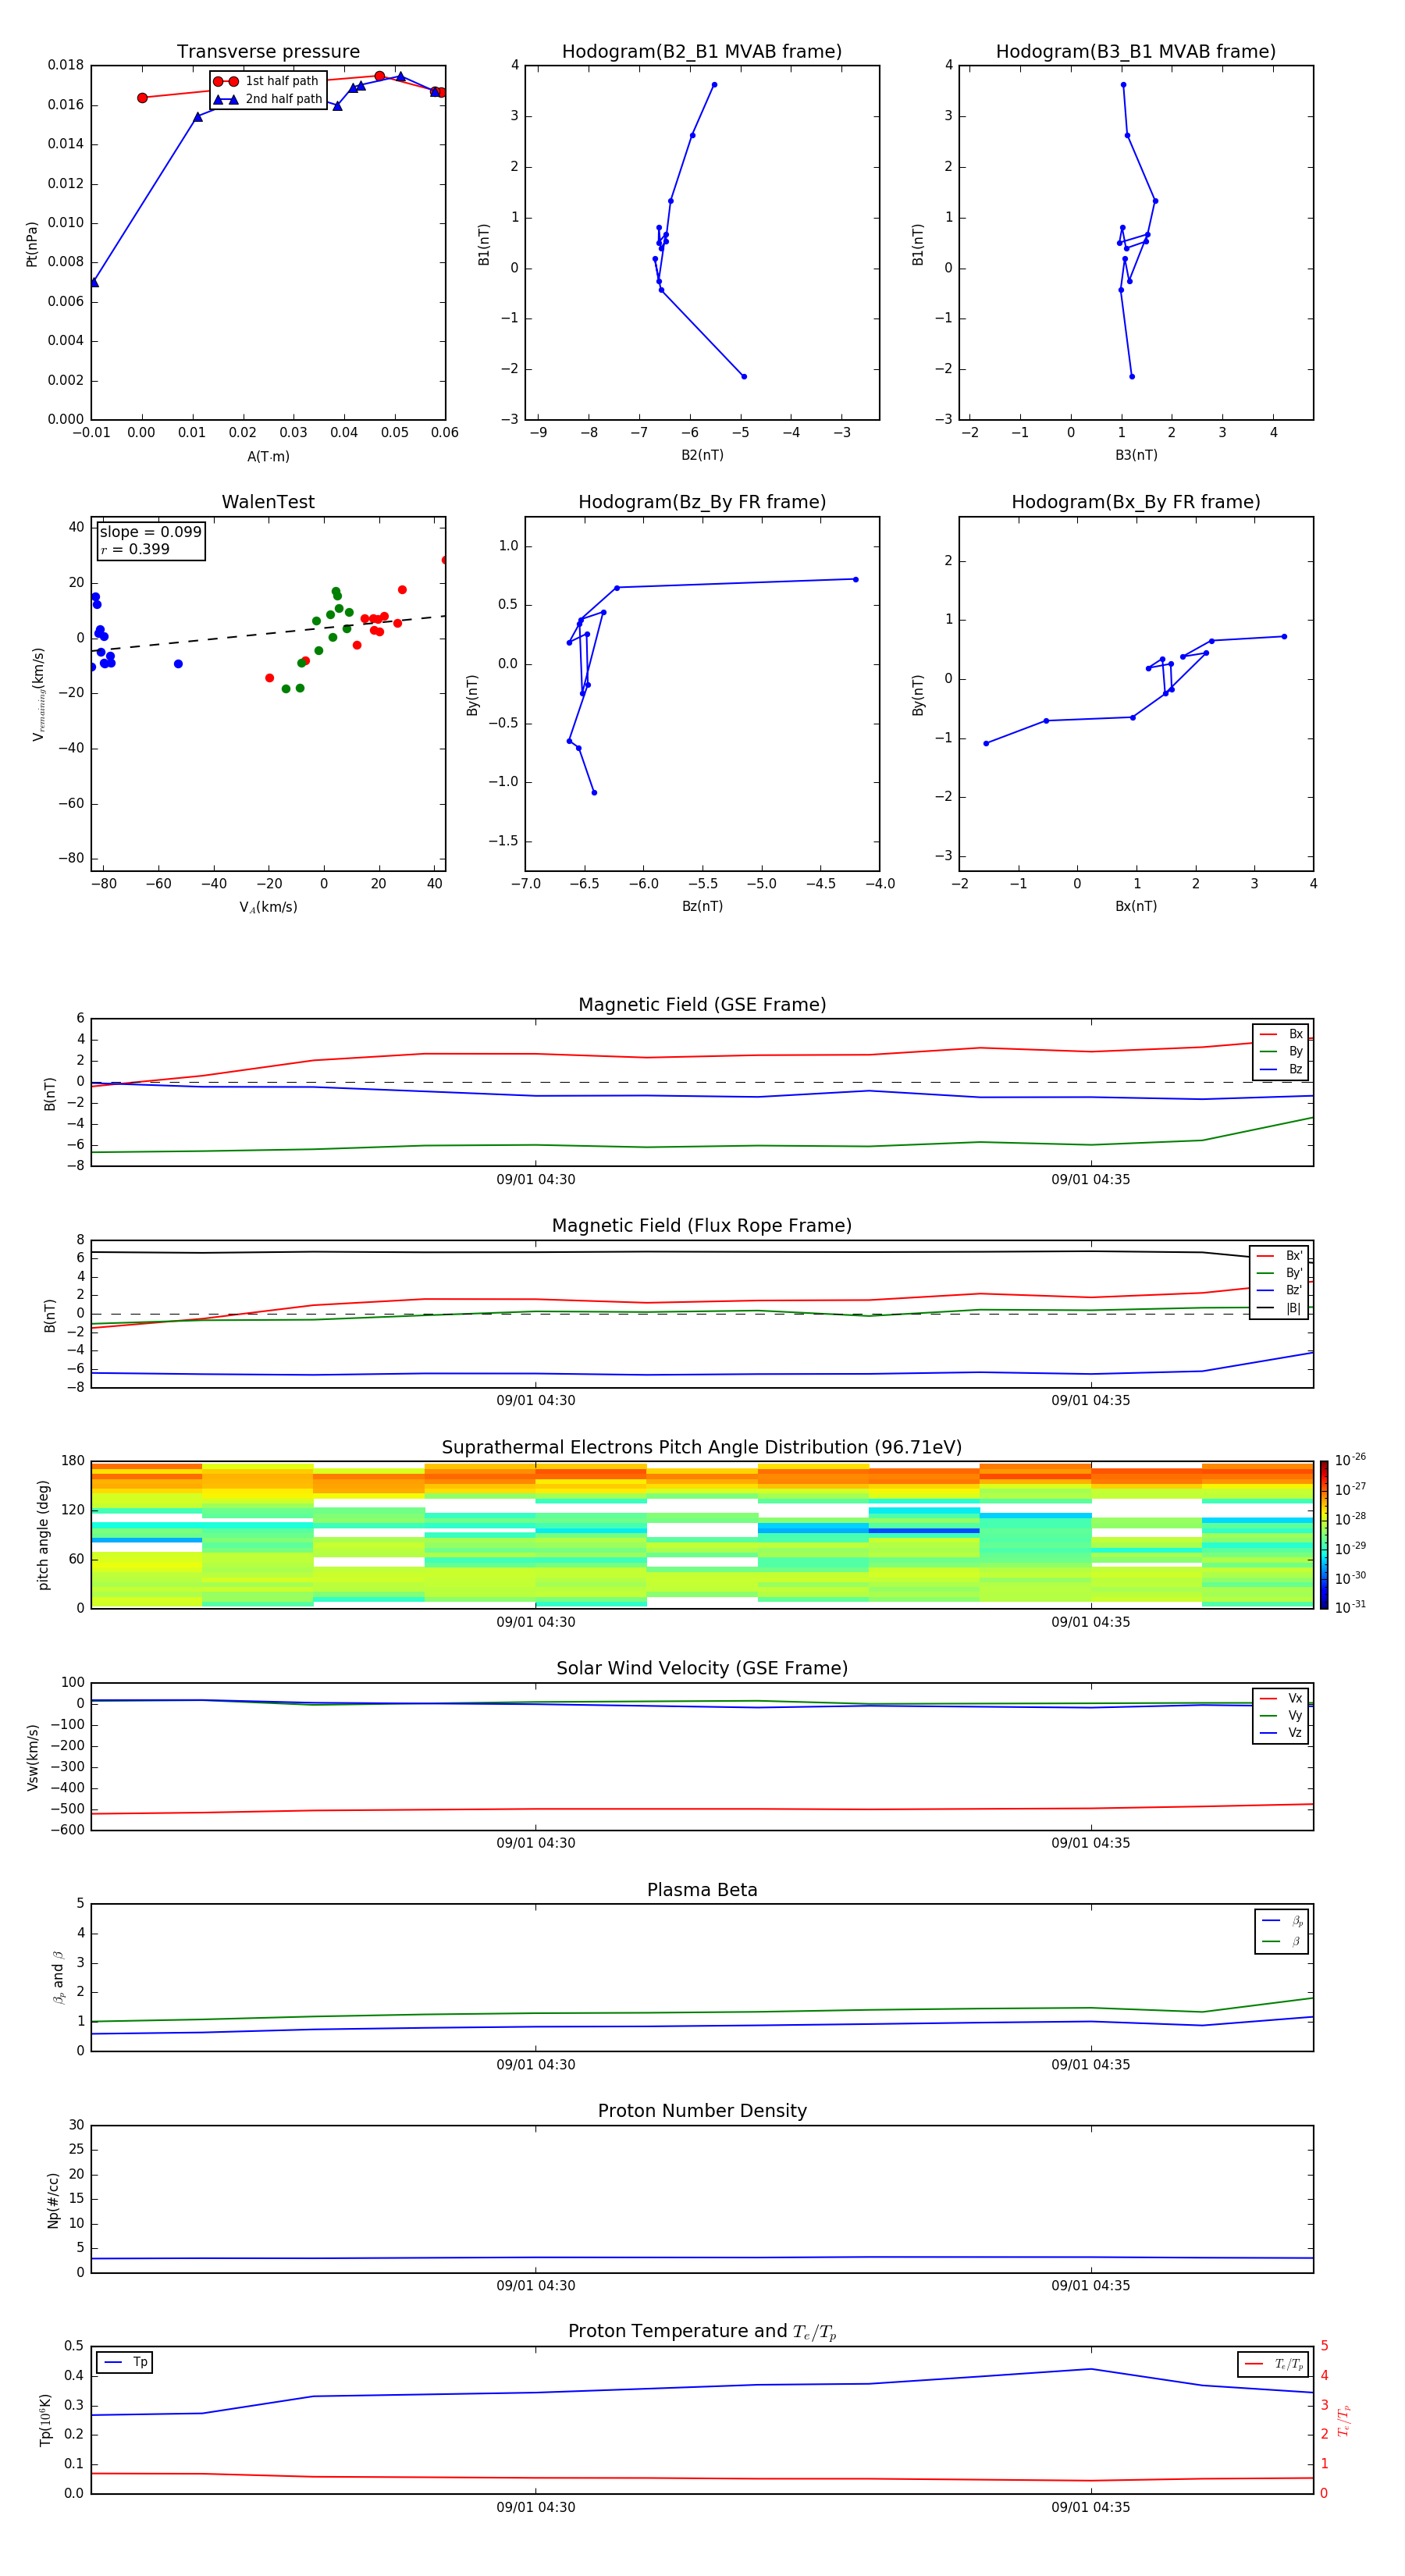The height and width of the screenshot is (2576, 1405).
Task: Select the red "Te/Tp" legend entry
Action: click(x=1274, y=2364)
